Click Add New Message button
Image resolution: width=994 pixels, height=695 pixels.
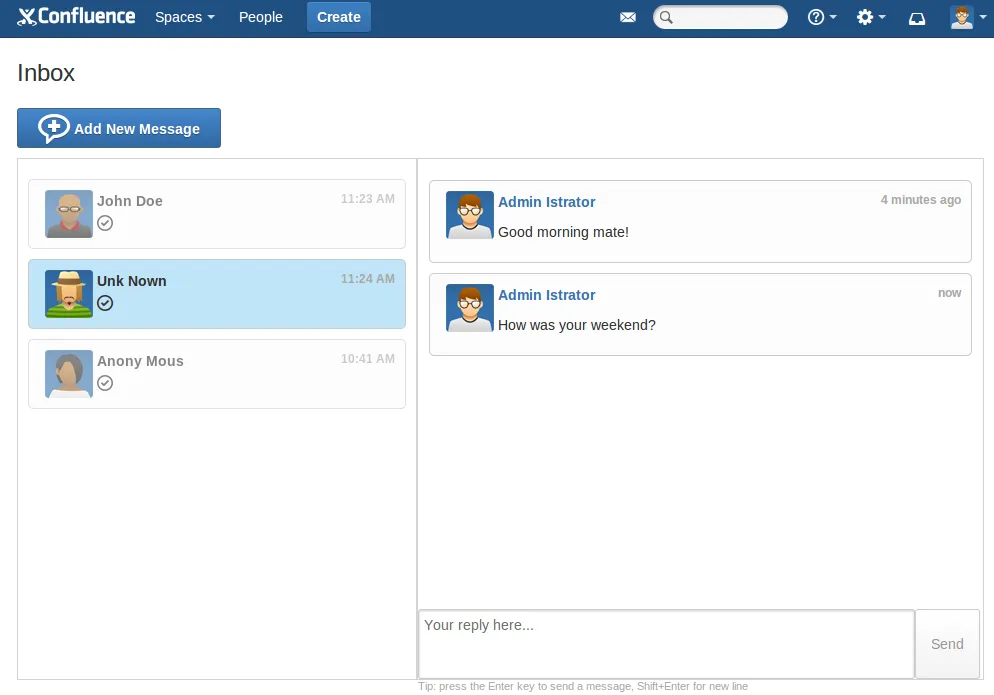(x=119, y=128)
